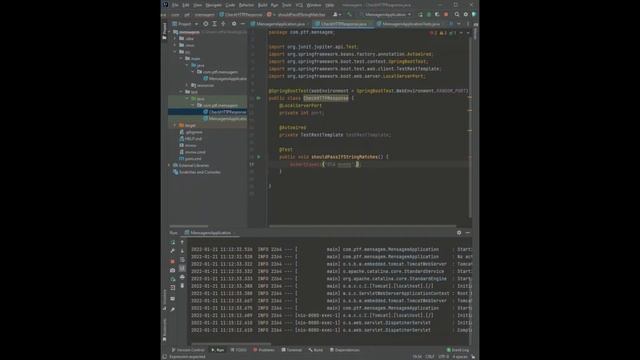The image size is (640, 360).
Task: Open Run panel settings gear
Action: pos(459,233)
